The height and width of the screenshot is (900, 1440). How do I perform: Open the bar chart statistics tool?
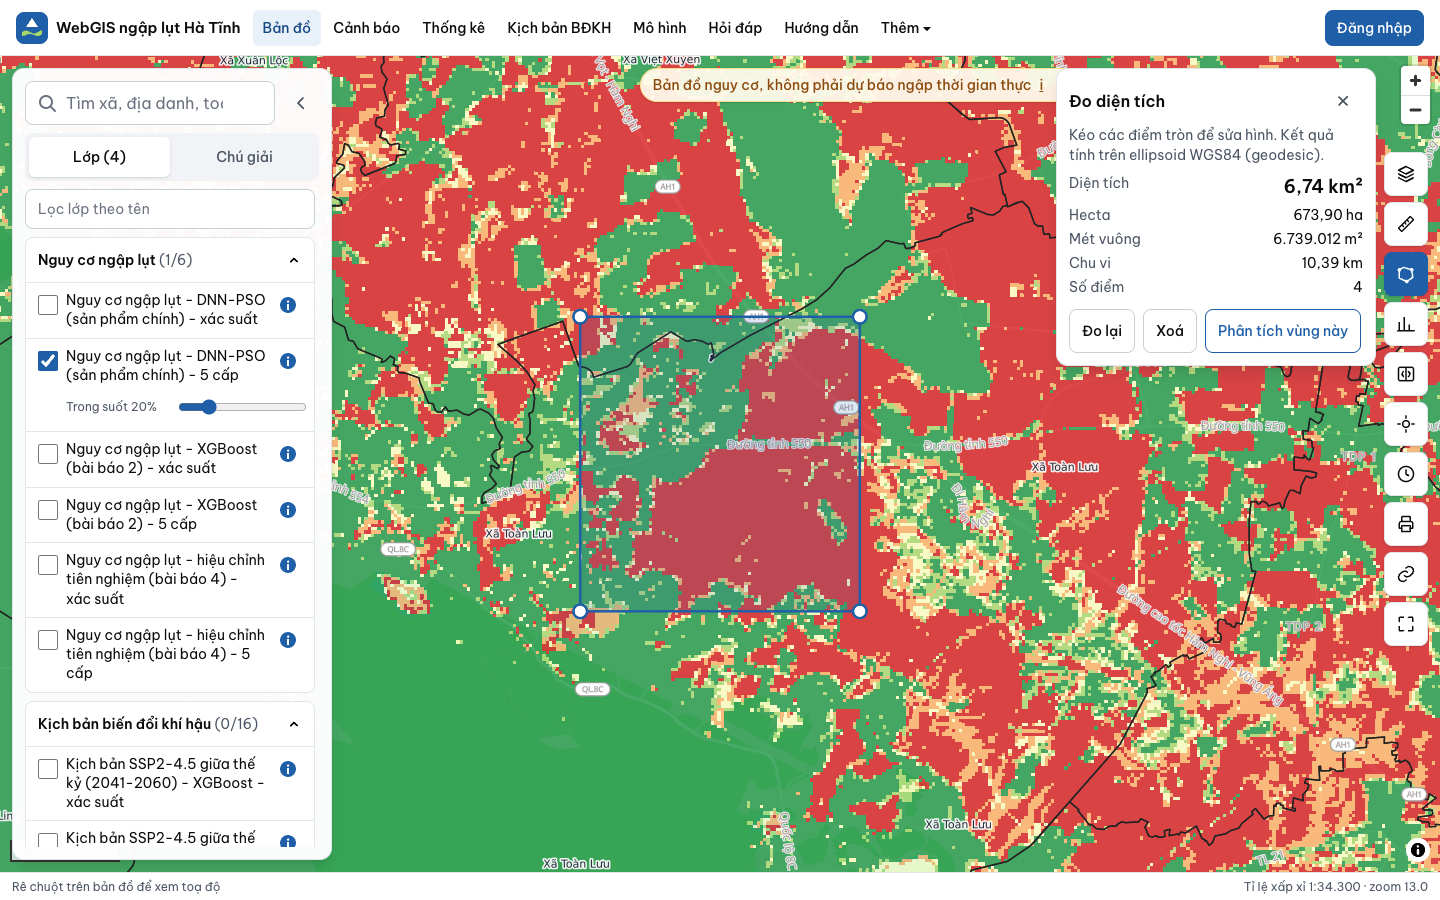click(1406, 324)
